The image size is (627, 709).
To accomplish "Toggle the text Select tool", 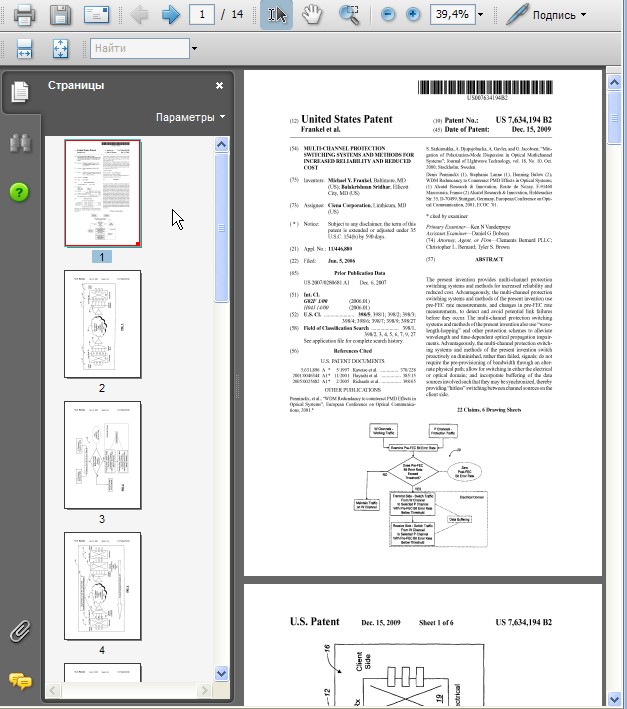I will point(277,15).
